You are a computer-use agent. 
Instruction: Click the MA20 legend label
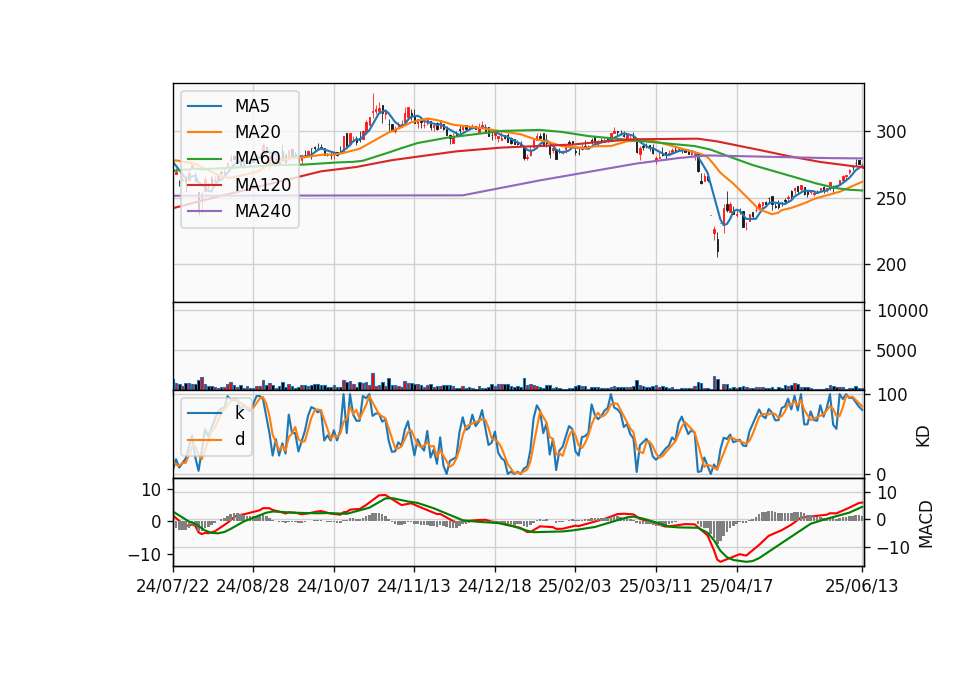[x=257, y=132]
